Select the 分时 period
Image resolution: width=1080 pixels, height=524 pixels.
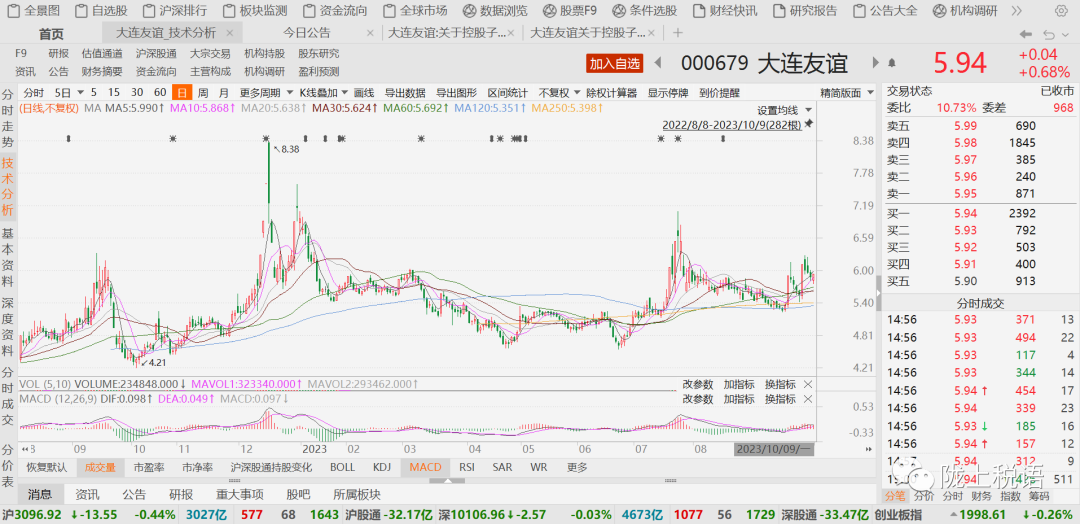(34, 93)
